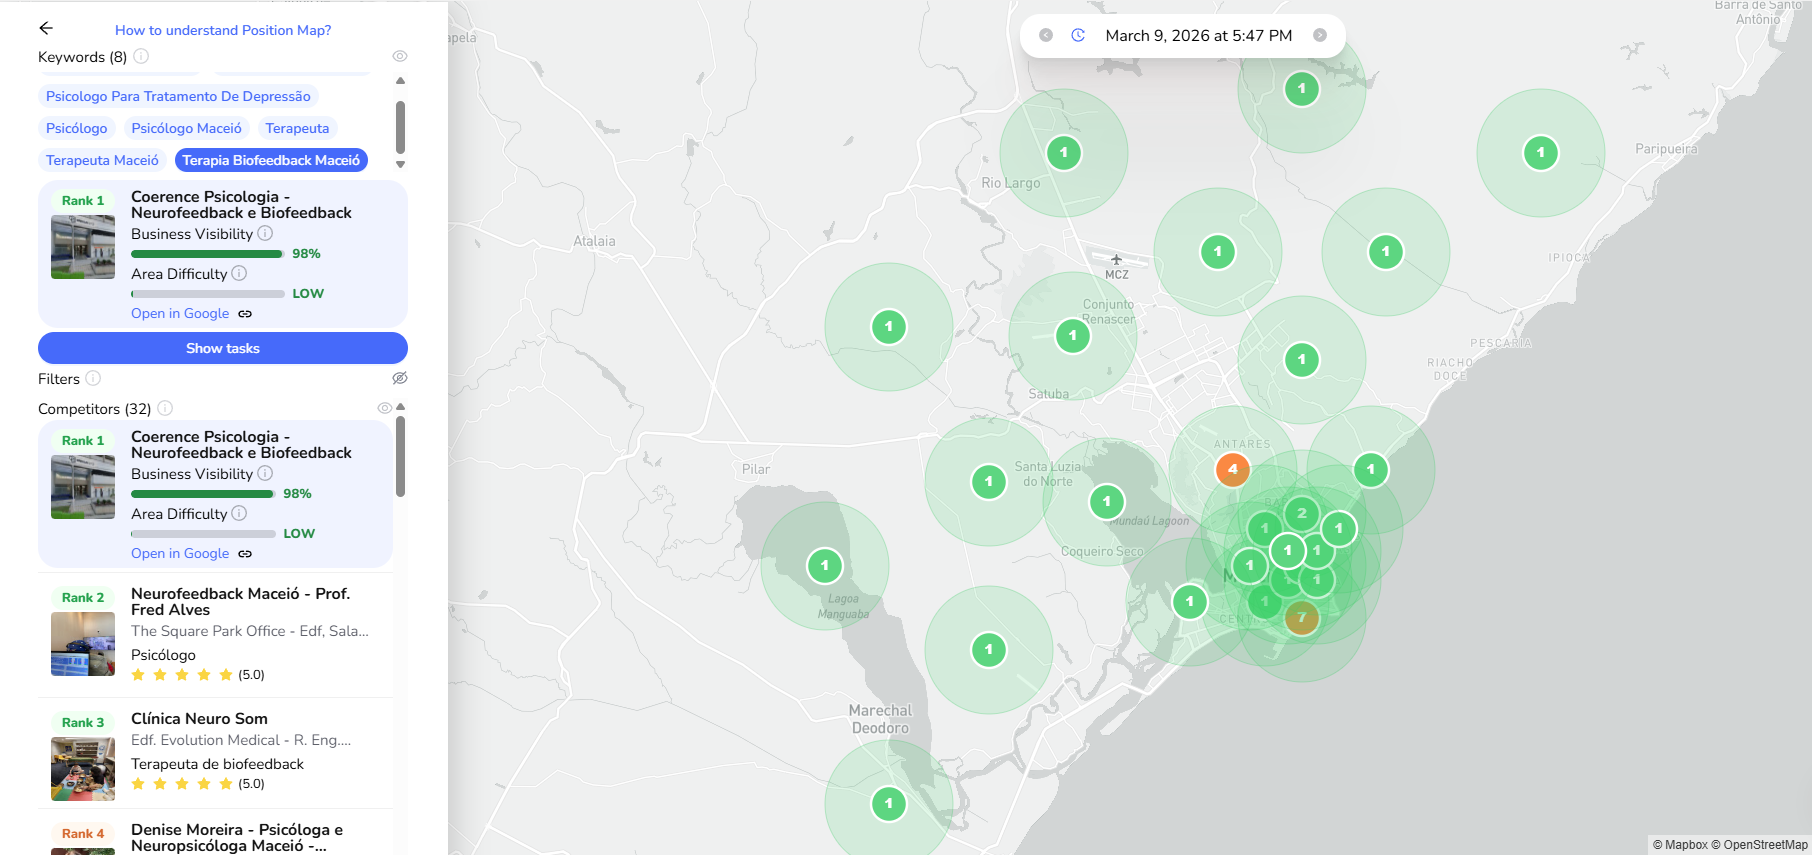Click competitors list scroll-up arrow

pos(400,407)
